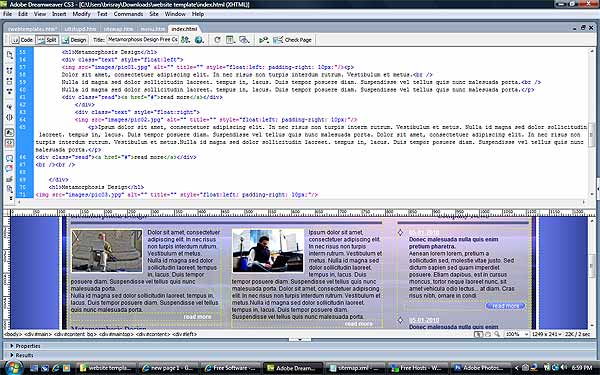Open the Window menu
Image resolution: width=600 pixels, height=375 pixels.
click(175, 14)
